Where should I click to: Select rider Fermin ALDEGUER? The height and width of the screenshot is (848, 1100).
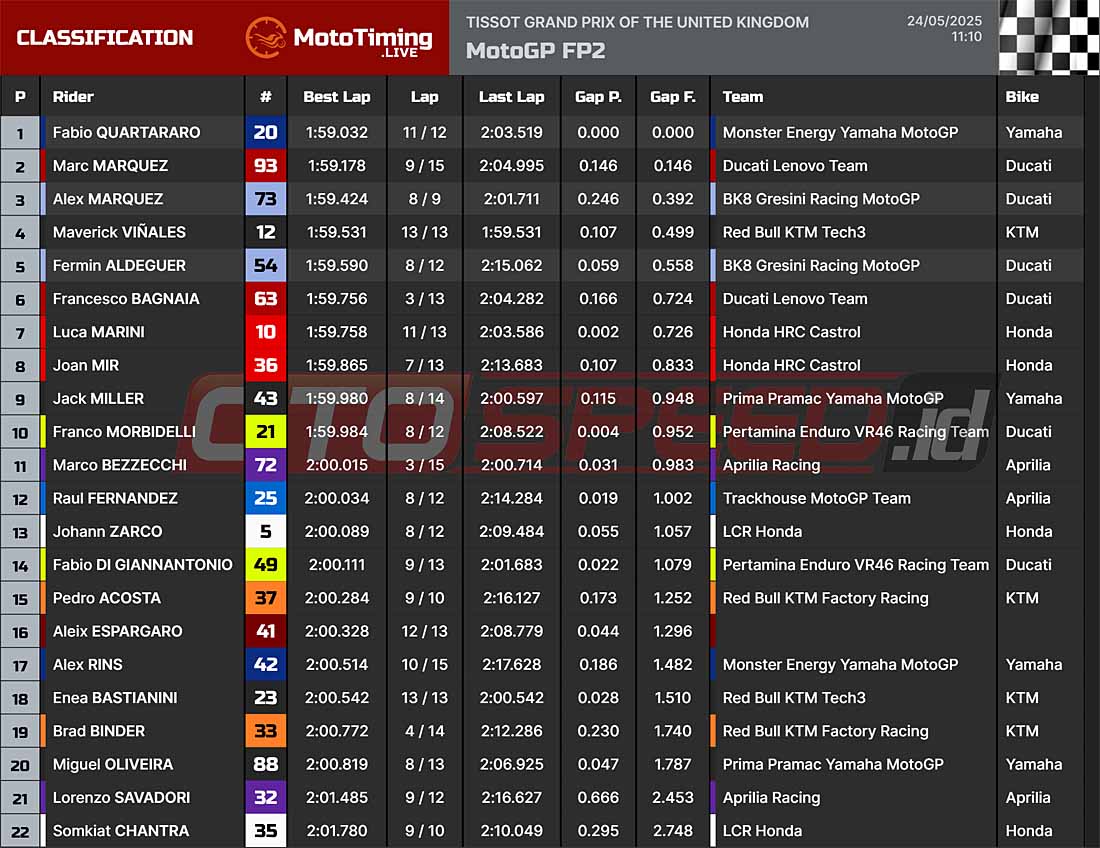click(x=119, y=265)
